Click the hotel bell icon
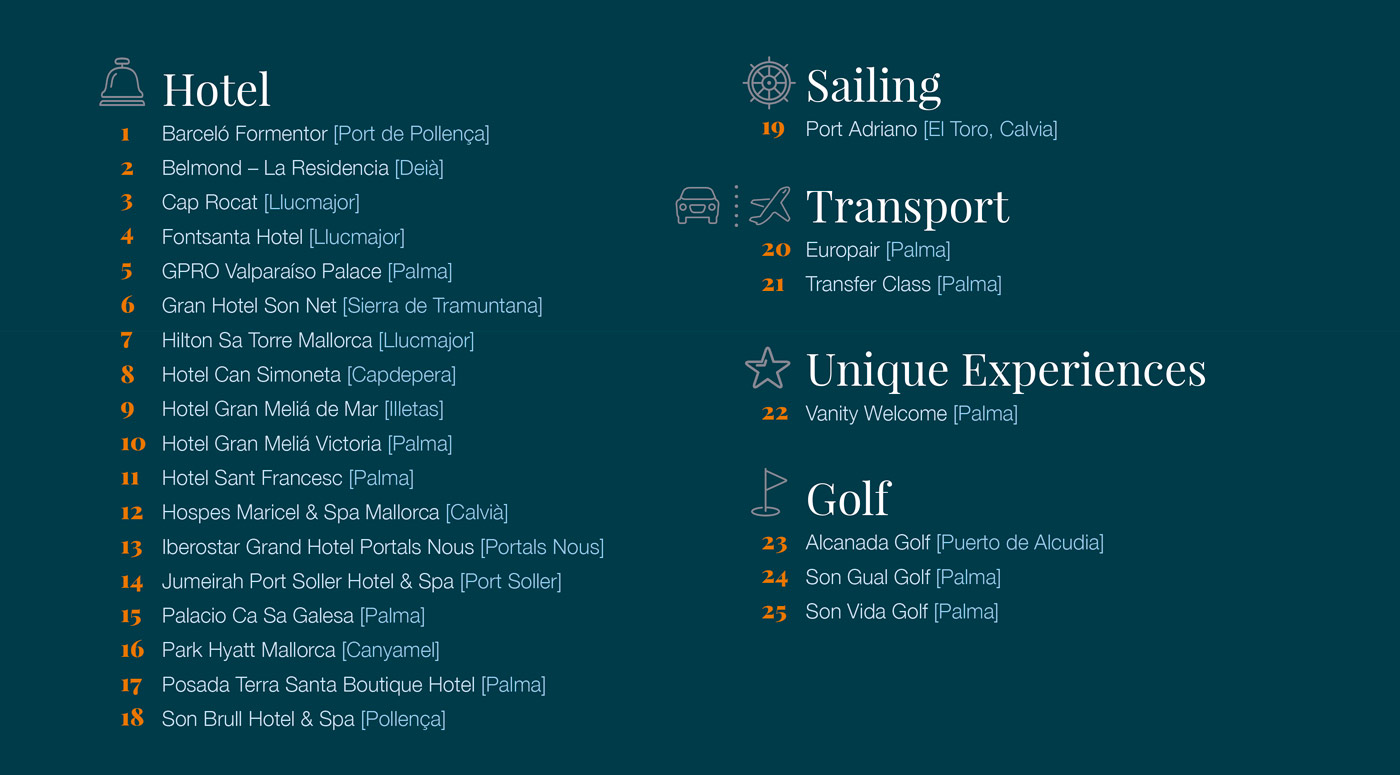 pos(122,82)
